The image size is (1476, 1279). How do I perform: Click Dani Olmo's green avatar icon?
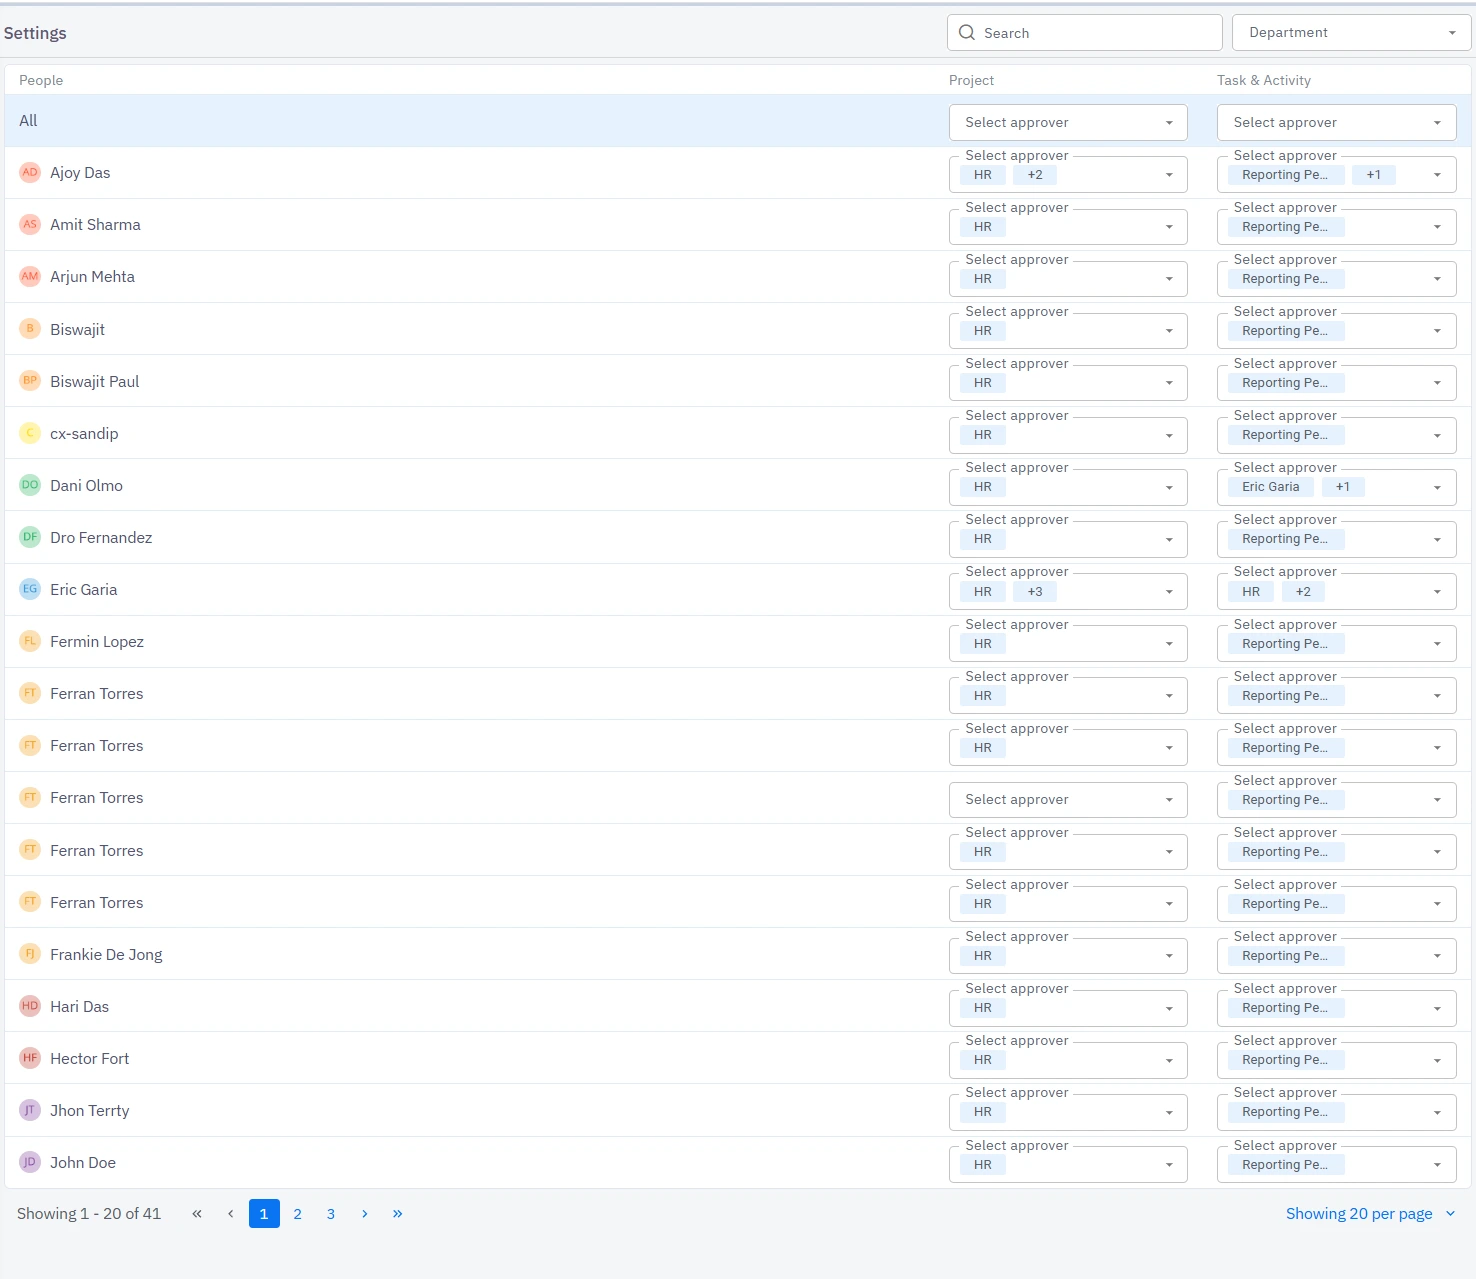[30, 485]
